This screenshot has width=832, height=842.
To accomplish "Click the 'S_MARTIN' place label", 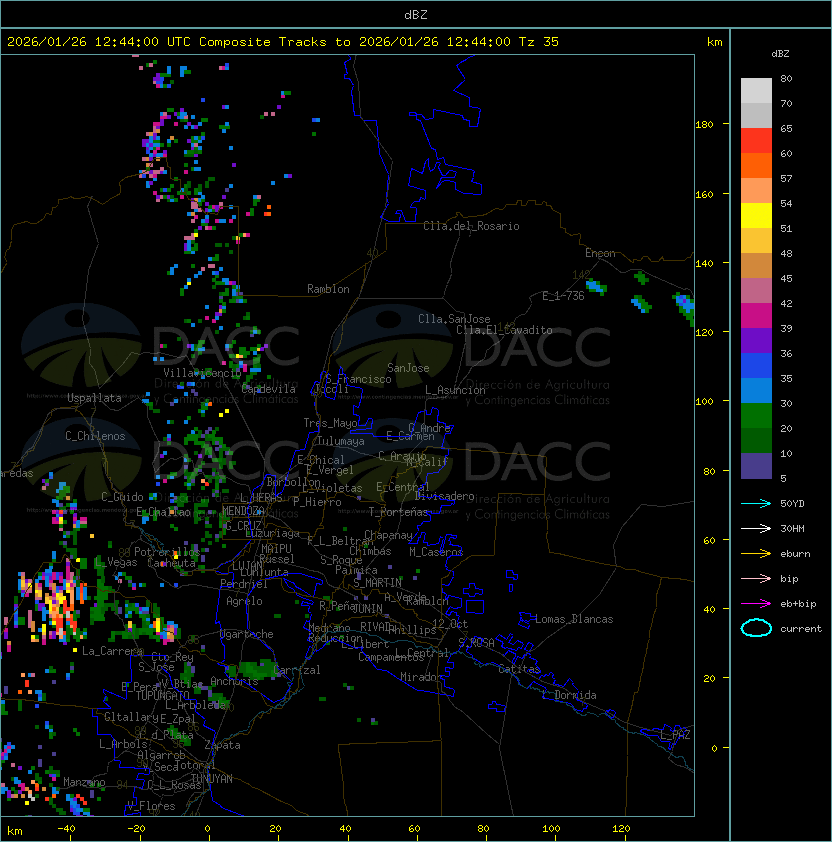I will pyautogui.click(x=377, y=583).
